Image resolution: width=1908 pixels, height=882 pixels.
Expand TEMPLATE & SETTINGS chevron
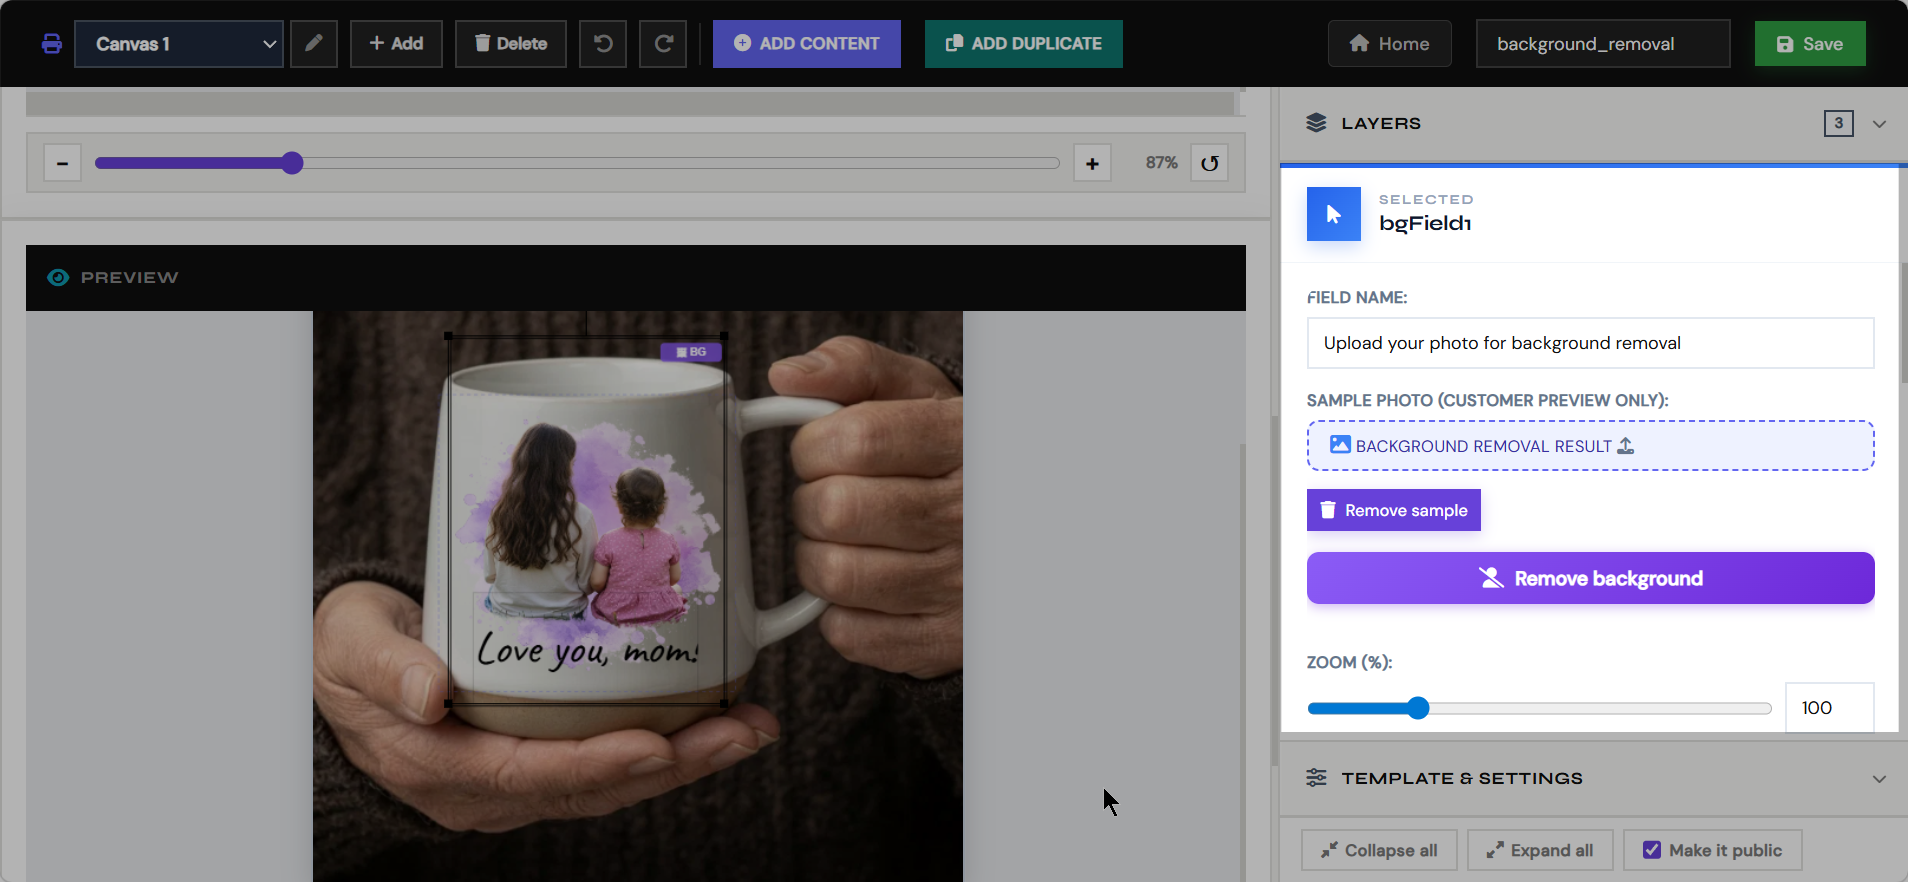tap(1880, 779)
